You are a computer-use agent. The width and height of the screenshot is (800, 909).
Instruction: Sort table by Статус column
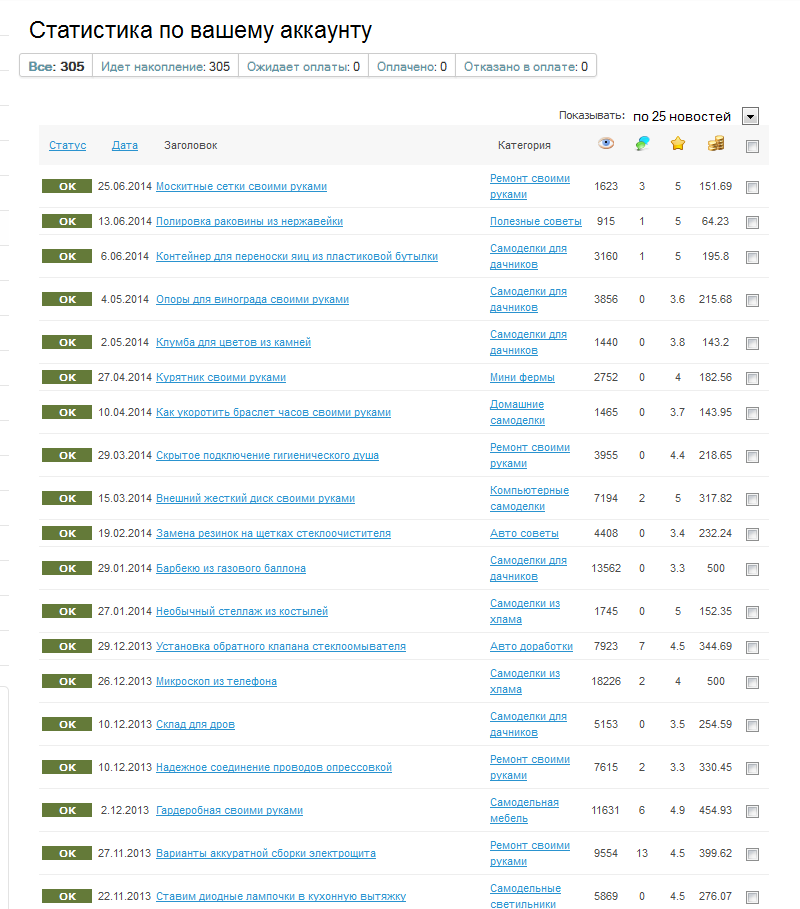[67, 145]
